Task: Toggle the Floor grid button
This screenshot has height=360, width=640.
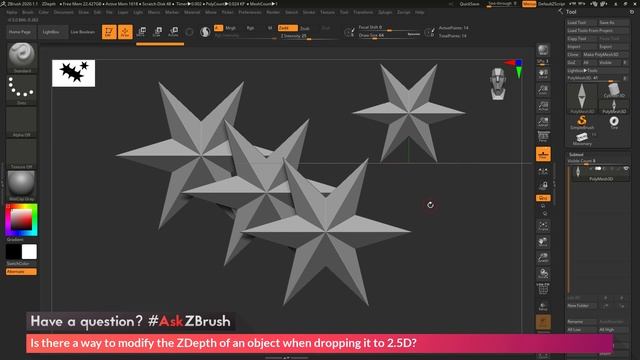Action: click(x=543, y=154)
